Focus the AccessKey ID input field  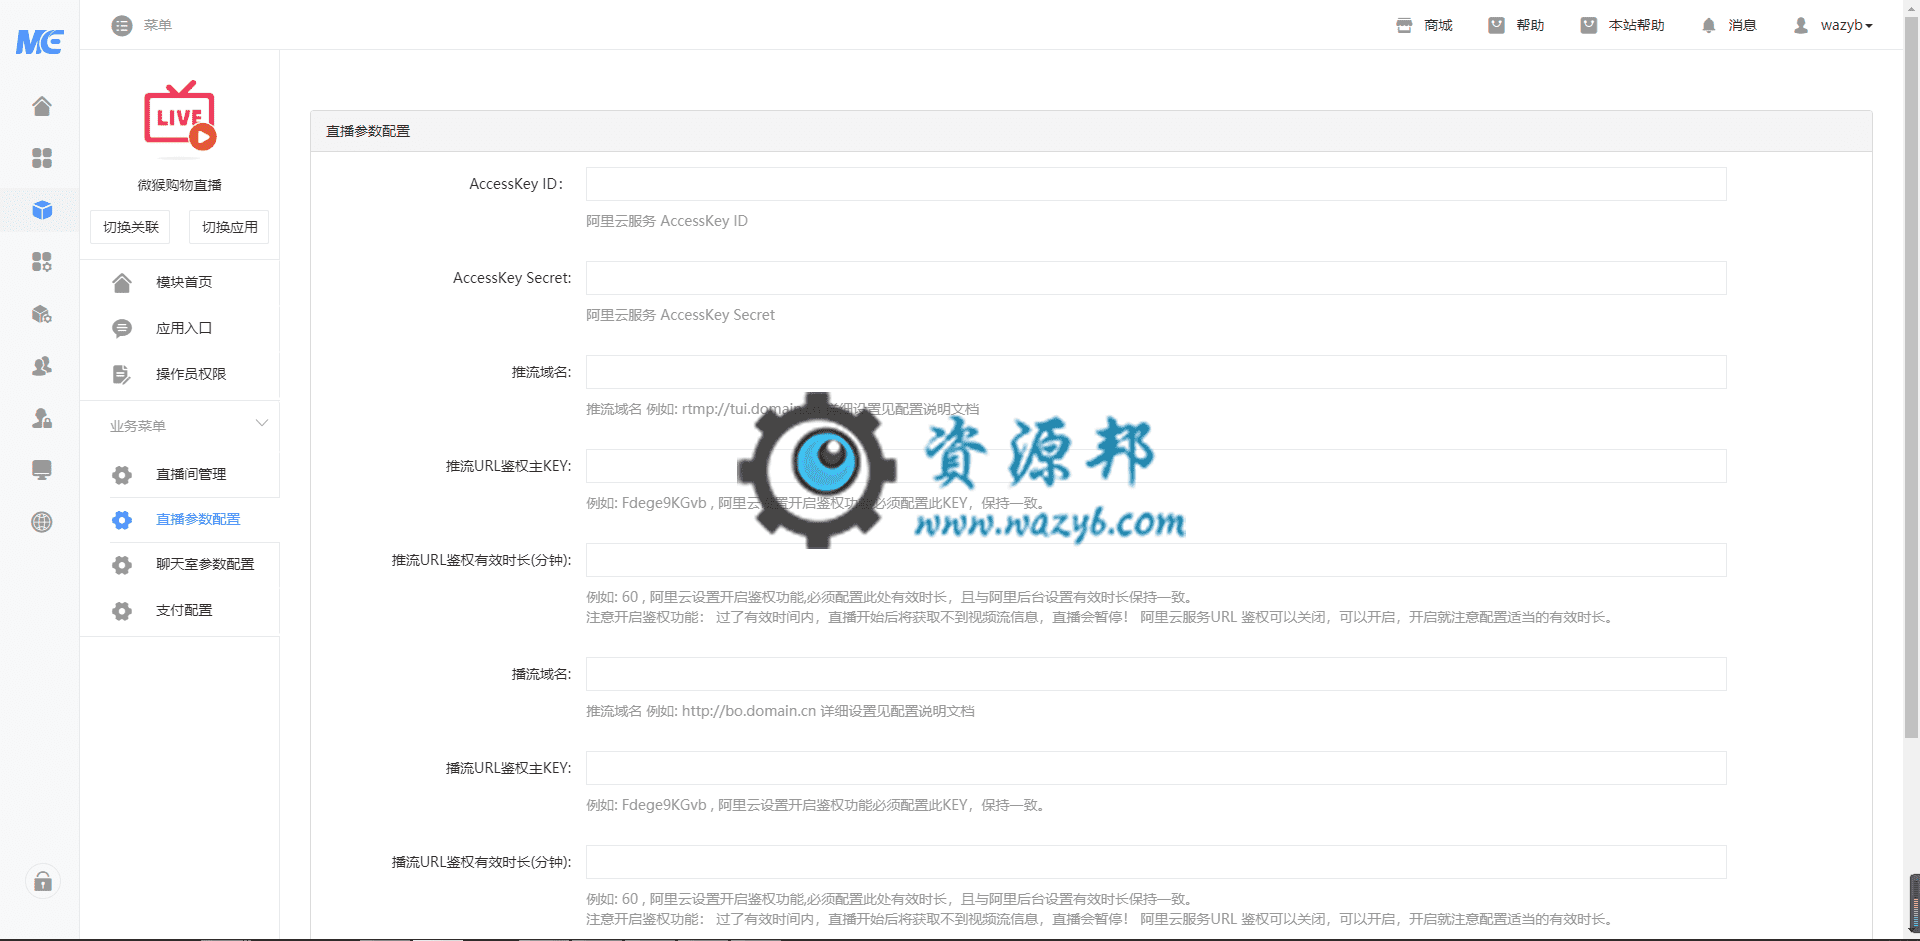[x=1156, y=184]
